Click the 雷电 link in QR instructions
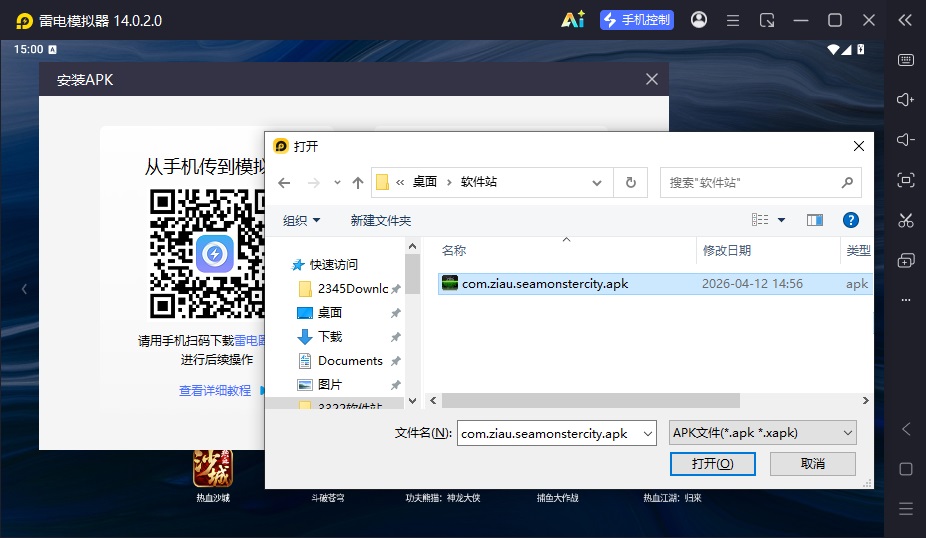This screenshot has height=538, width=926. [250, 341]
